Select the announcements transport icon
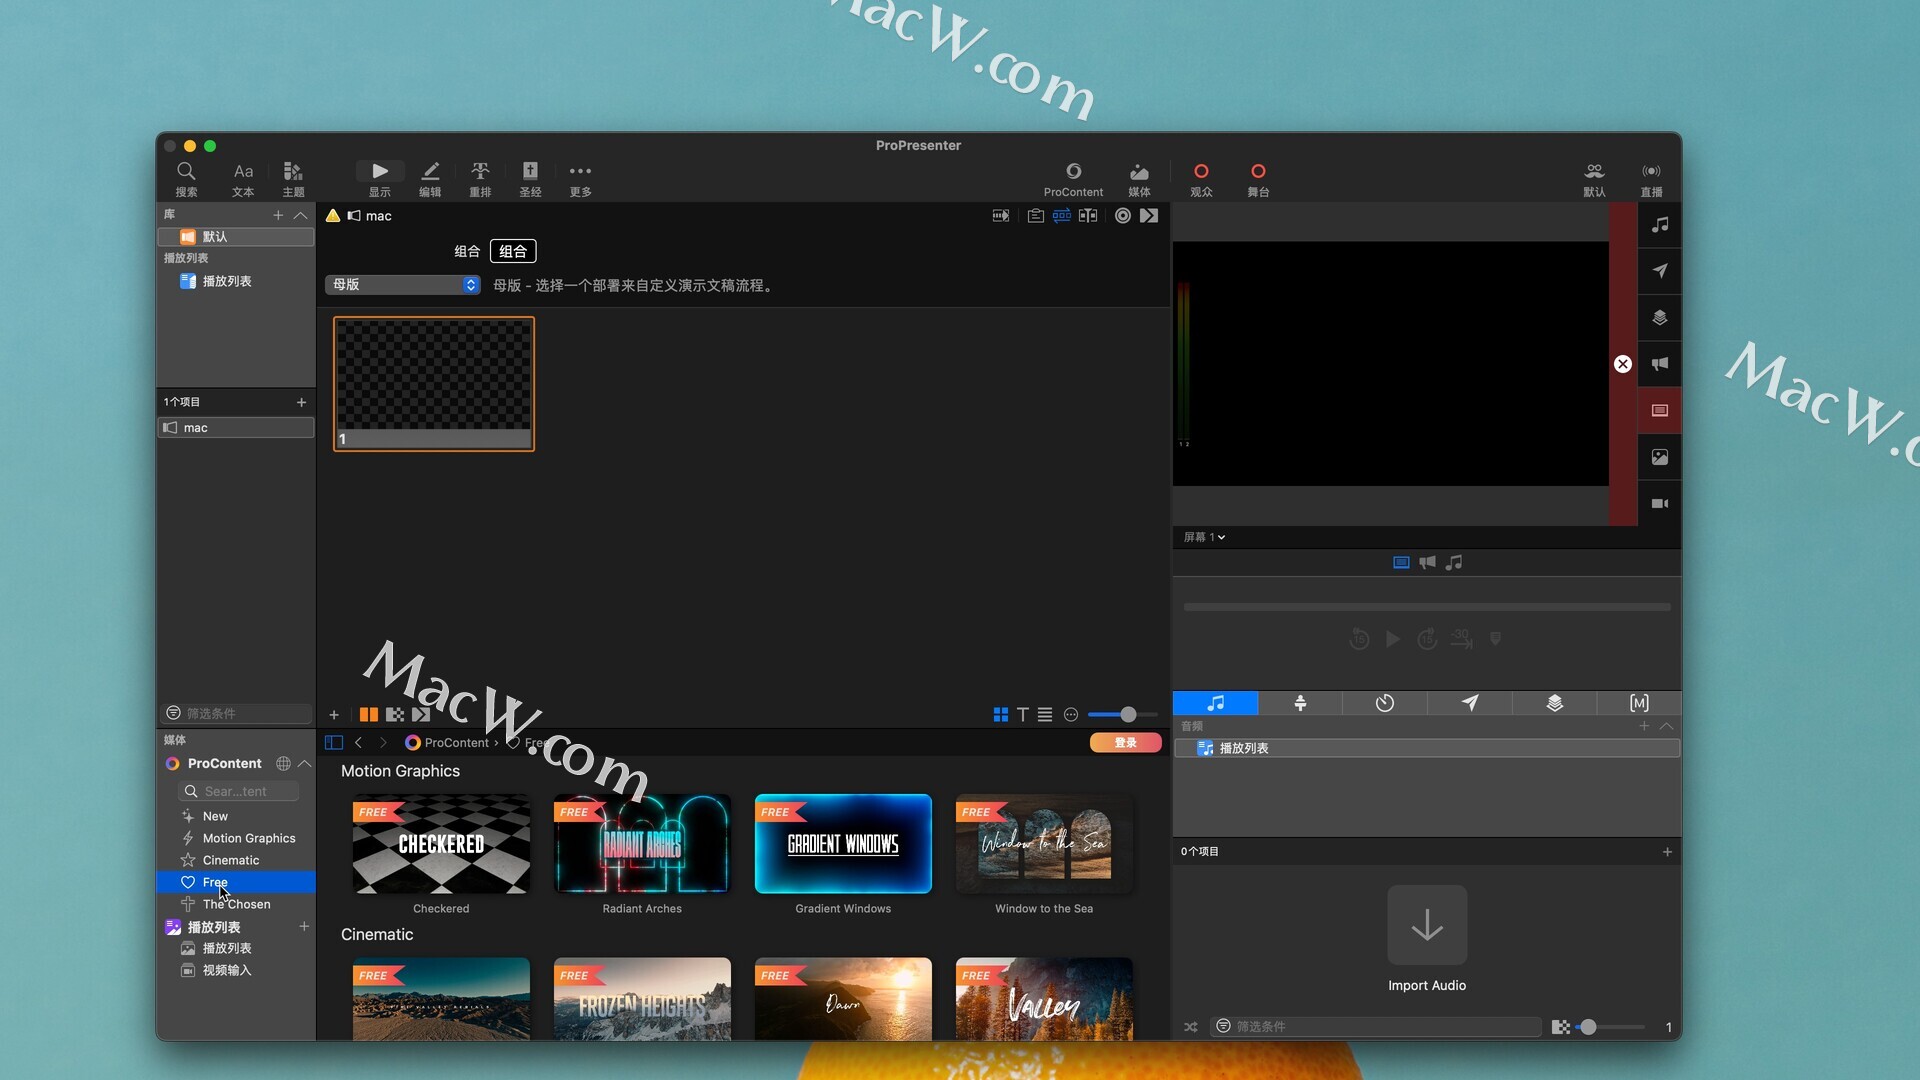This screenshot has height=1080, width=1920. click(x=1427, y=563)
